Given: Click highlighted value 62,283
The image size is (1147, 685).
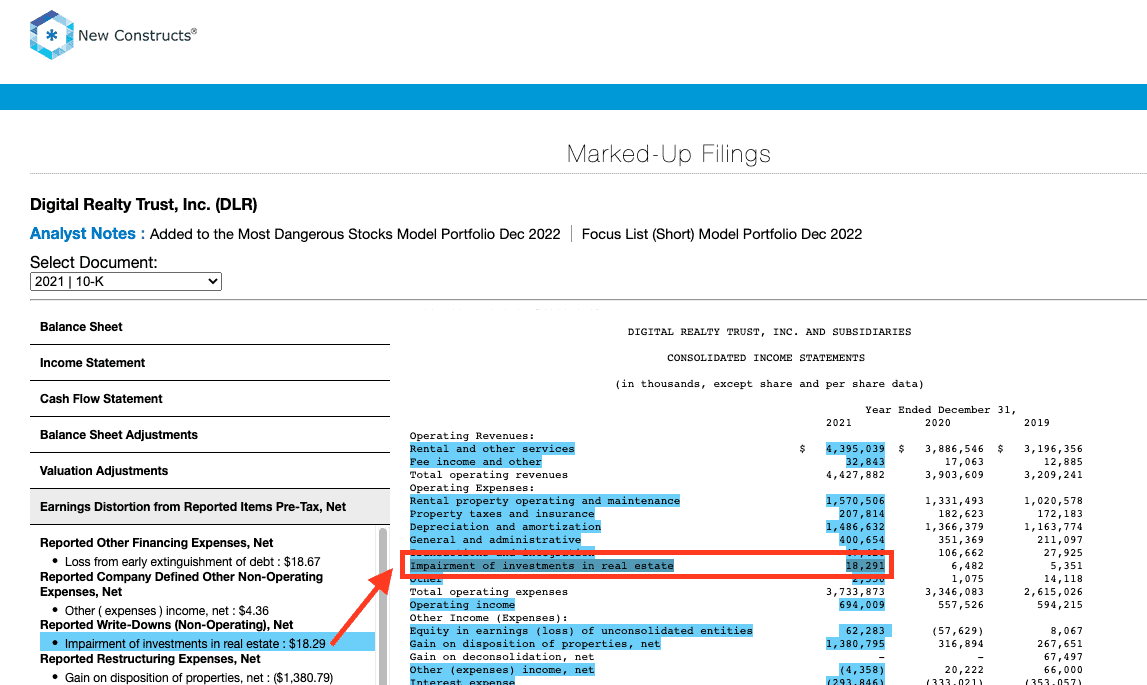Looking at the screenshot, I should point(865,631).
